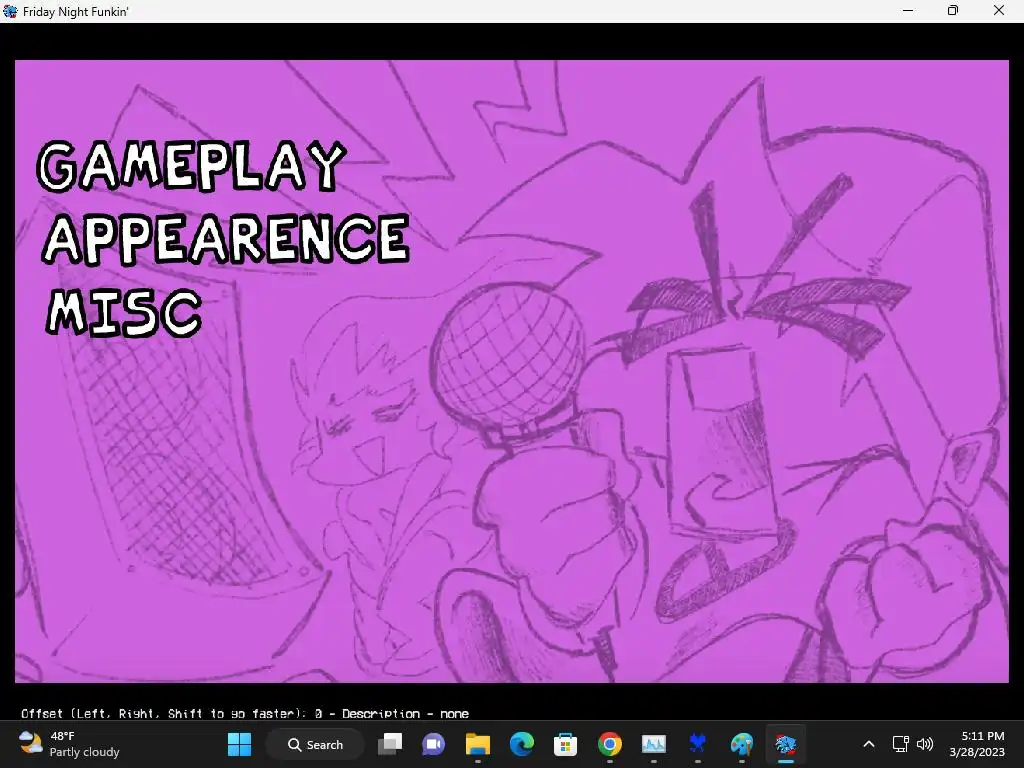Open Task View on the taskbar
Screen dimensions: 1024x768
(x=391, y=744)
